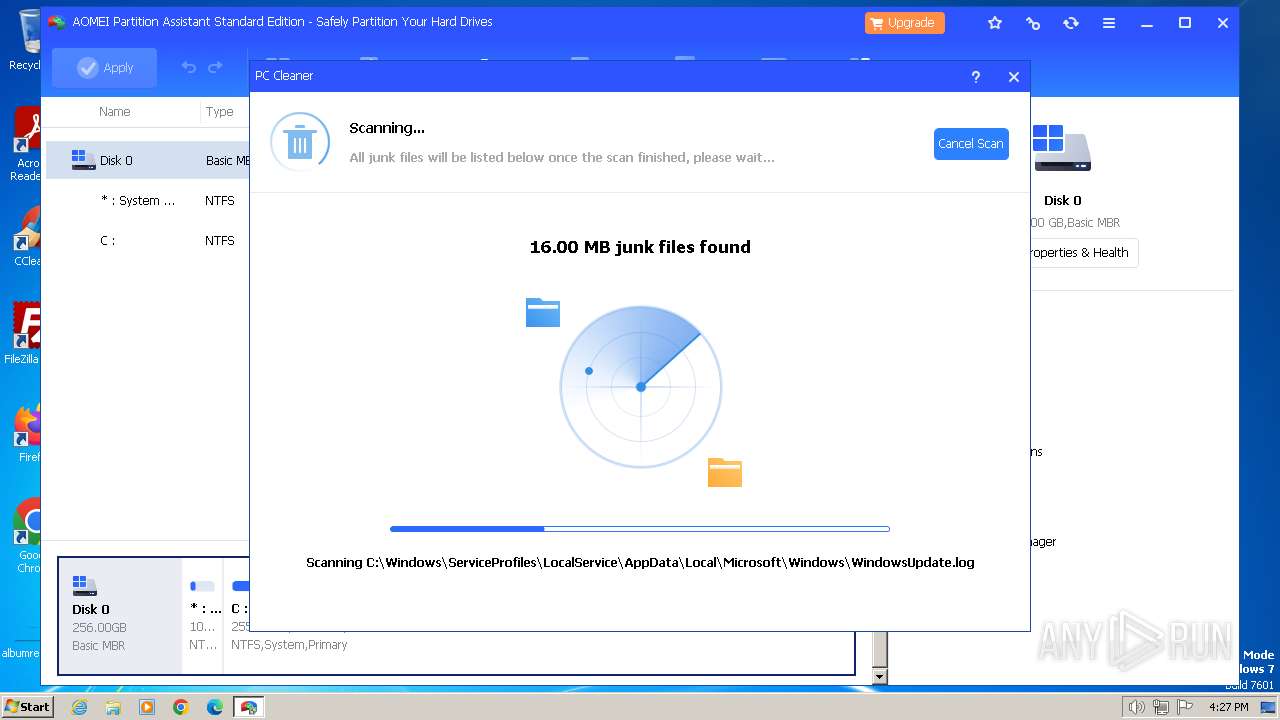Open Firefox desktop icon
Screen dimensions: 1280x720
coord(27,433)
